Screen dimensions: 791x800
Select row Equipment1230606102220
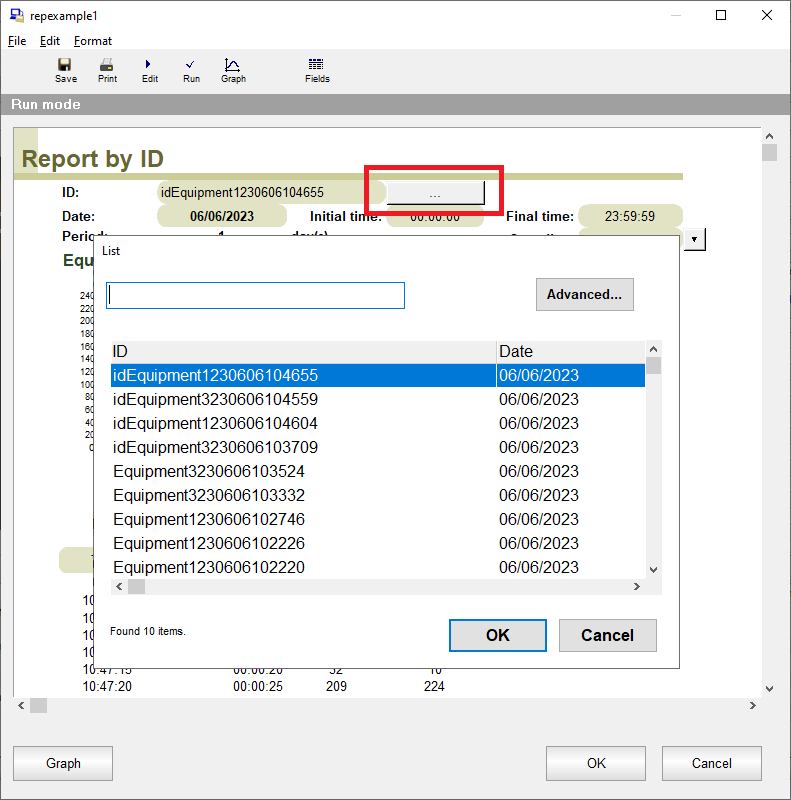[x=378, y=567]
